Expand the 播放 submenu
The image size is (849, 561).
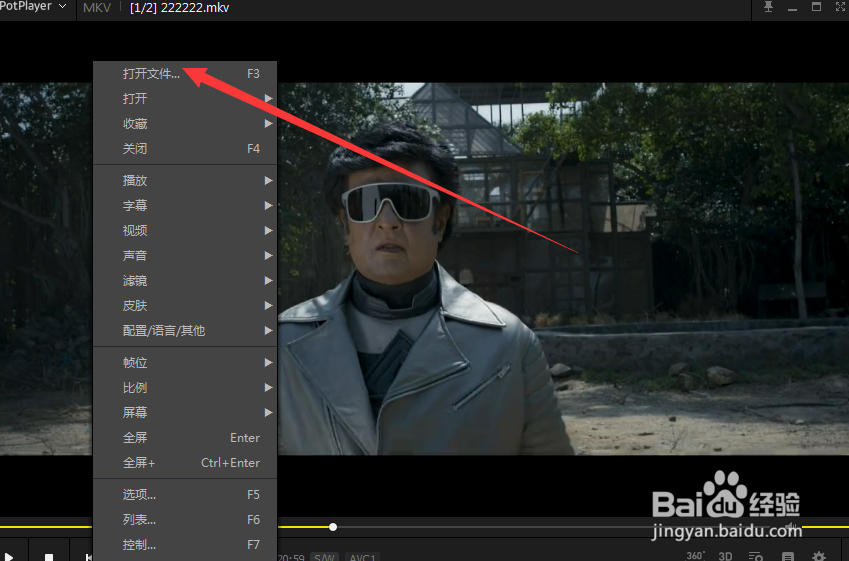coord(185,180)
